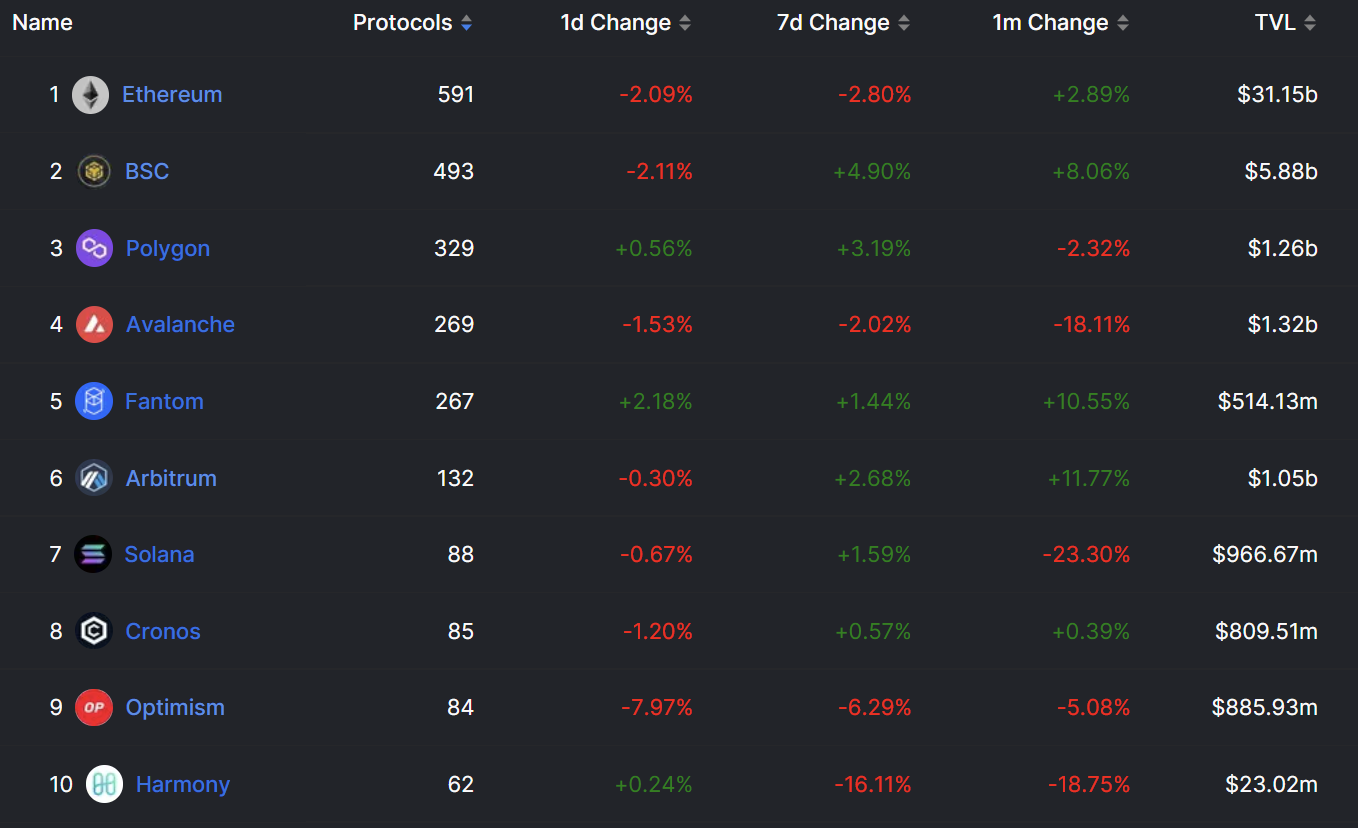Open the Ethereum chain link
The height and width of the screenshot is (828, 1358).
point(172,95)
